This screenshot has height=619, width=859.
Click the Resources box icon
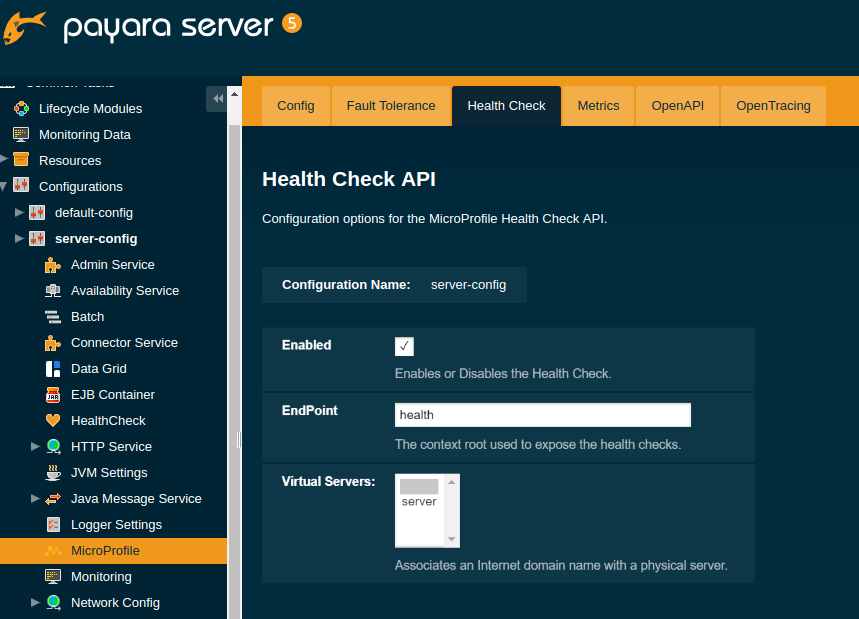tap(21, 159)
